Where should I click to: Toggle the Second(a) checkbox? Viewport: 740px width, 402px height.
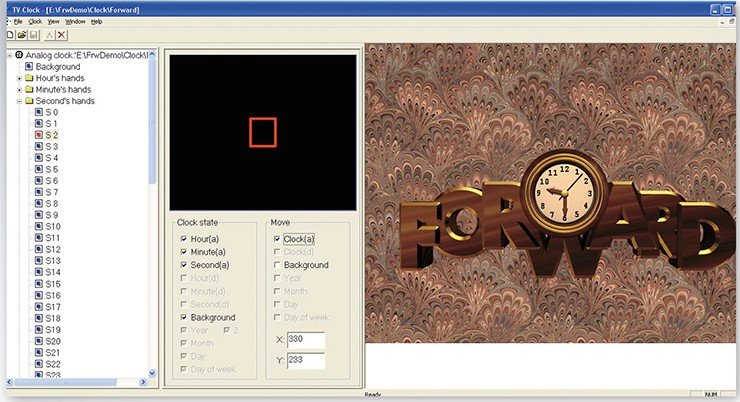[x=184, y=265]
